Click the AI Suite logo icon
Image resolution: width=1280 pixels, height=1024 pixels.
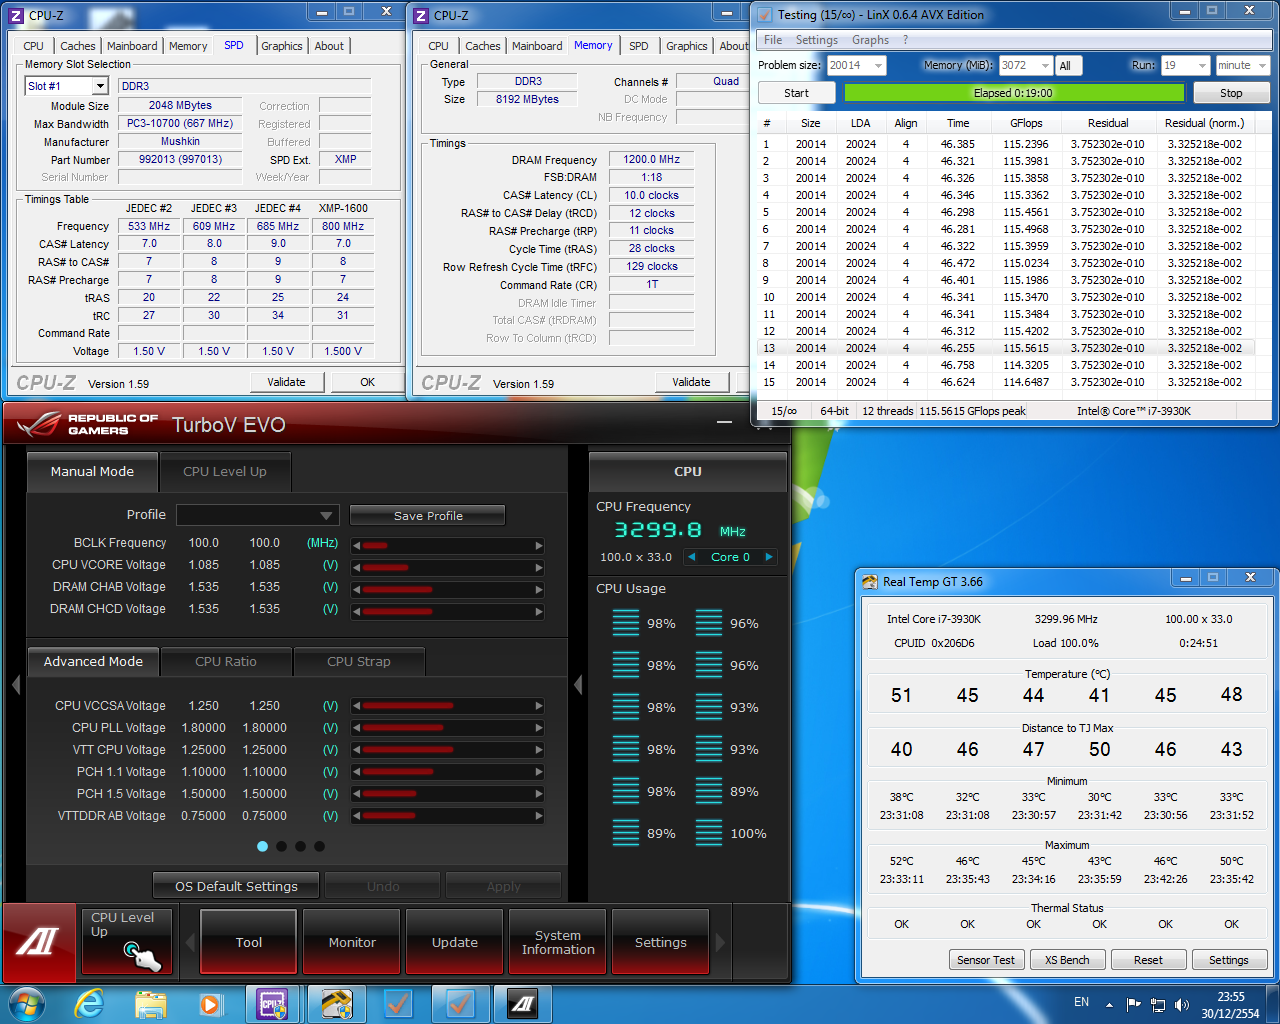[x=38, y=942]
